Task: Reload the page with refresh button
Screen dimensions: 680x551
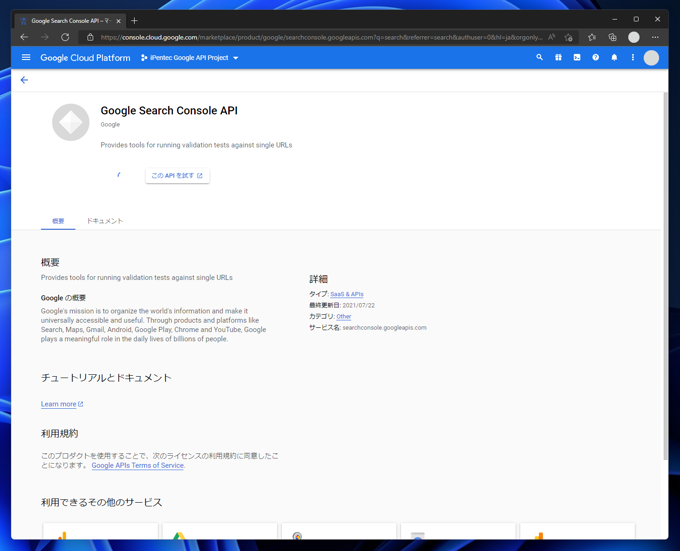Action: click(65, 37)
